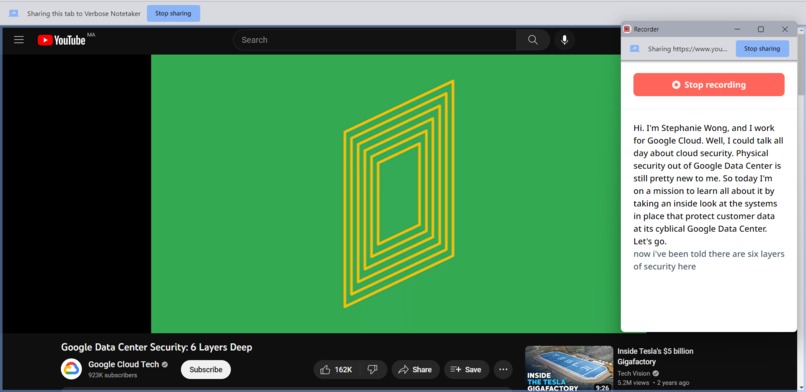
Task: Click the video title 'Google Data Center Security: 6 Layers Deep'
Action: (x=157, y=347)
